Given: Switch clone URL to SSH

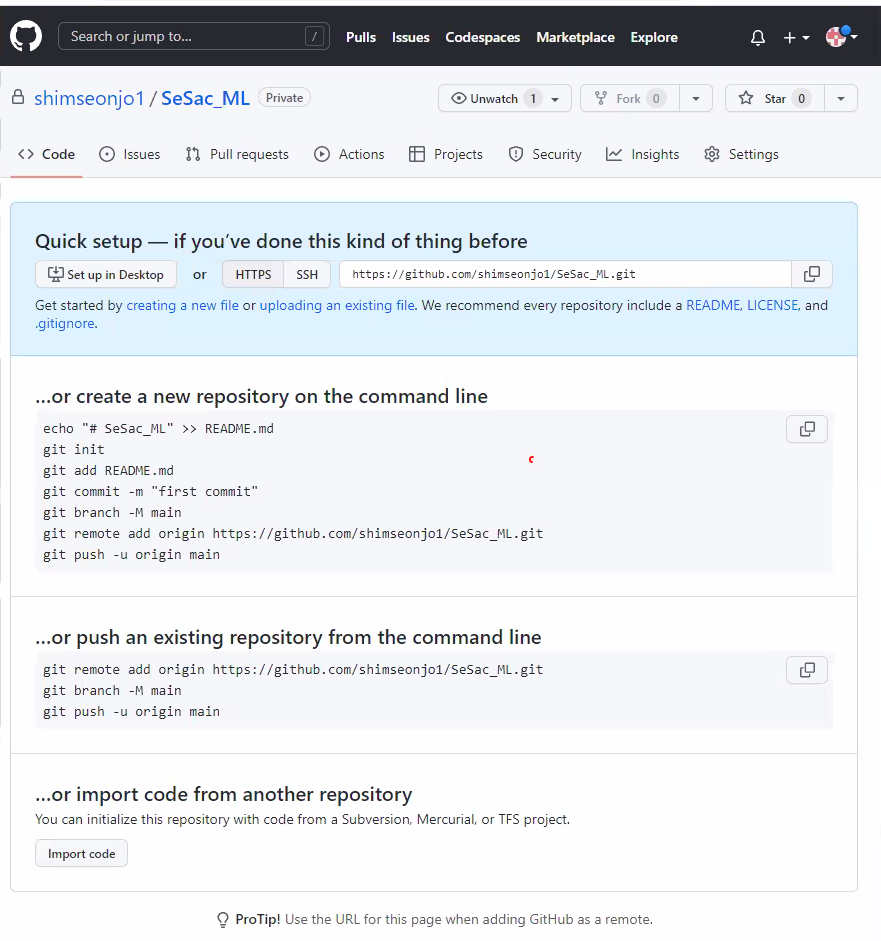Looking at the screenshot, I should pyautogui.click(x=307, y=274).
